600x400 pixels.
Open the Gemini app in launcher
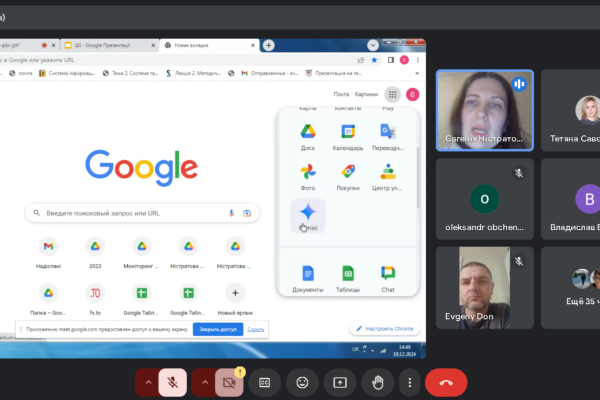pos(308,216)
